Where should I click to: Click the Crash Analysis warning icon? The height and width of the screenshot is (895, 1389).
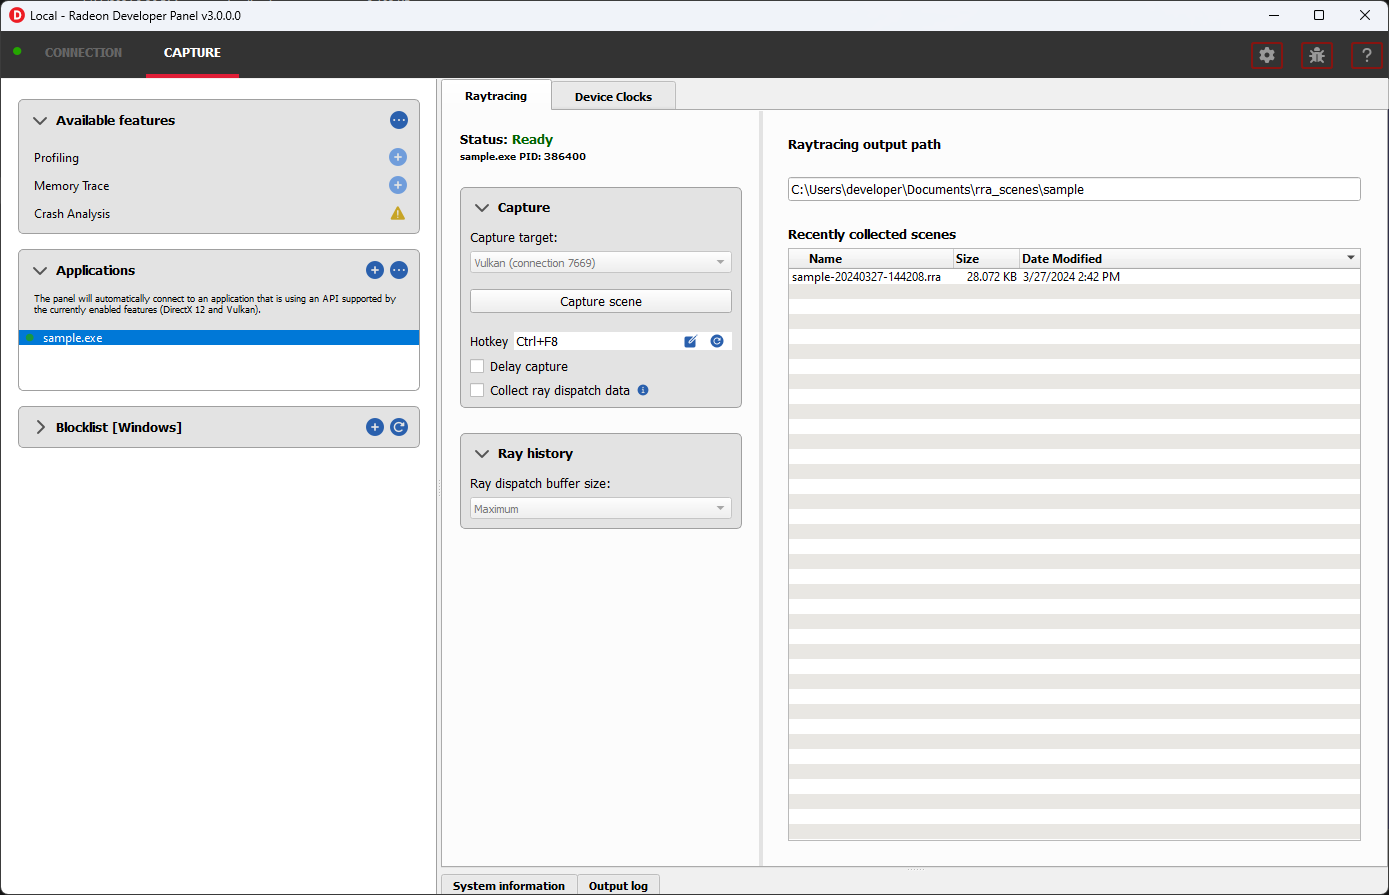coord(398,213)
